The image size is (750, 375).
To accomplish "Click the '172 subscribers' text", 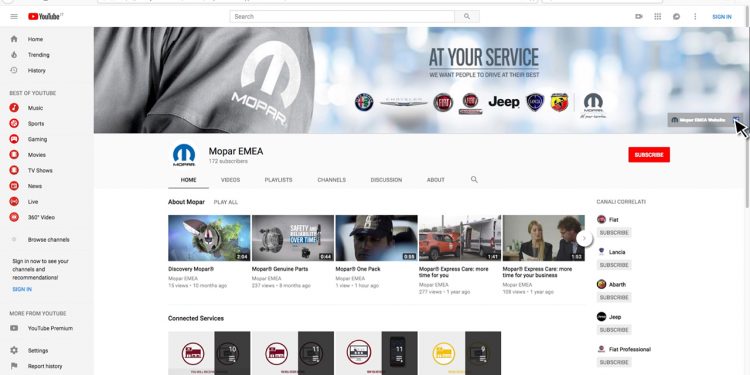I will (x=228, y=162).
